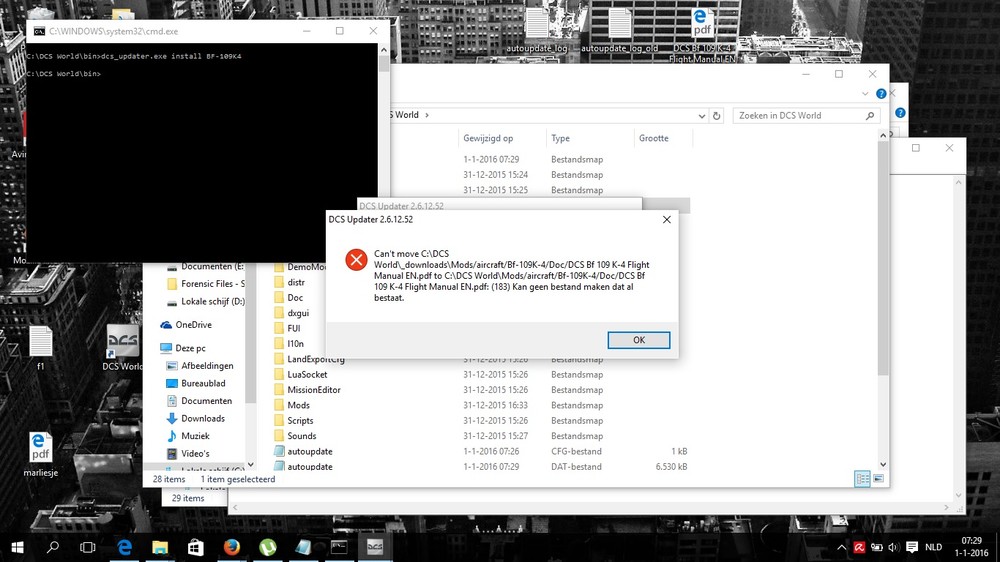1000x562 pixels.
Task: Select the autoupdate CFG-bestand file
Action: tap(482, 451)
